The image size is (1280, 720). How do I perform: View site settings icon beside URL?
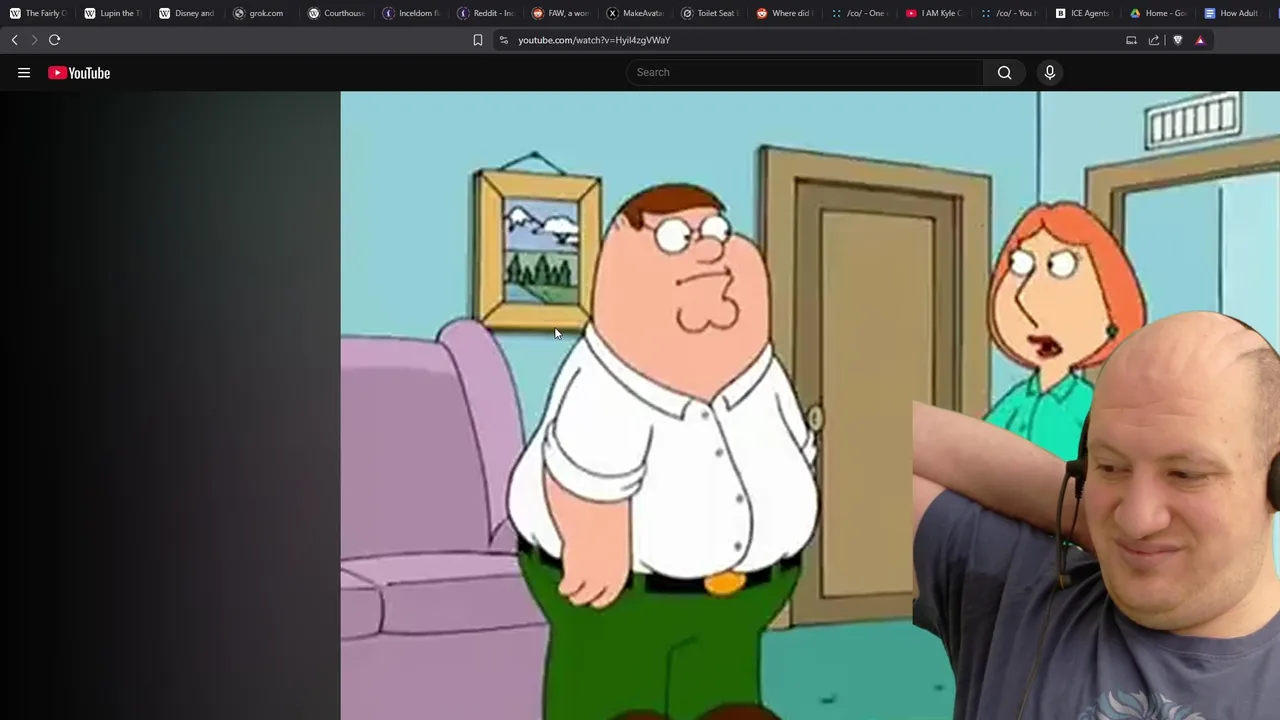[504, 40]
